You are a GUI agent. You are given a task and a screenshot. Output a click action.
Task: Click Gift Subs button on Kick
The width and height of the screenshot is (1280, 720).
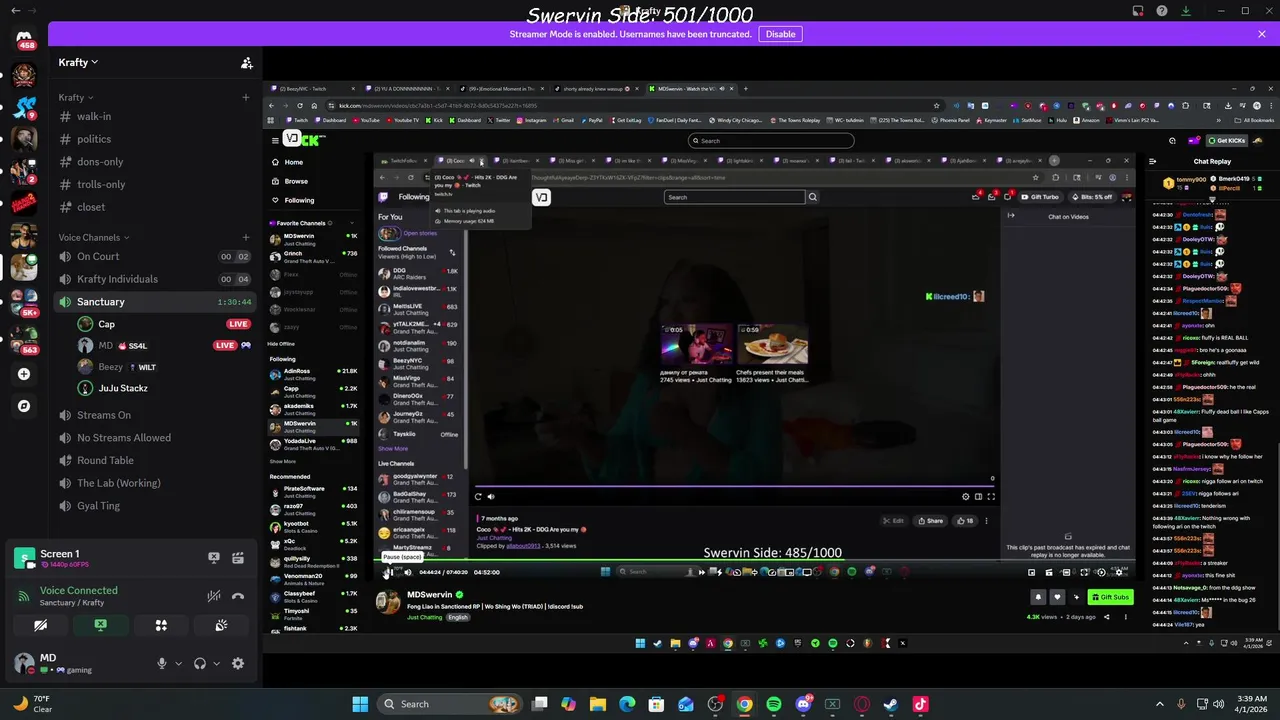pyautogui.click(x=1110, y=597)
